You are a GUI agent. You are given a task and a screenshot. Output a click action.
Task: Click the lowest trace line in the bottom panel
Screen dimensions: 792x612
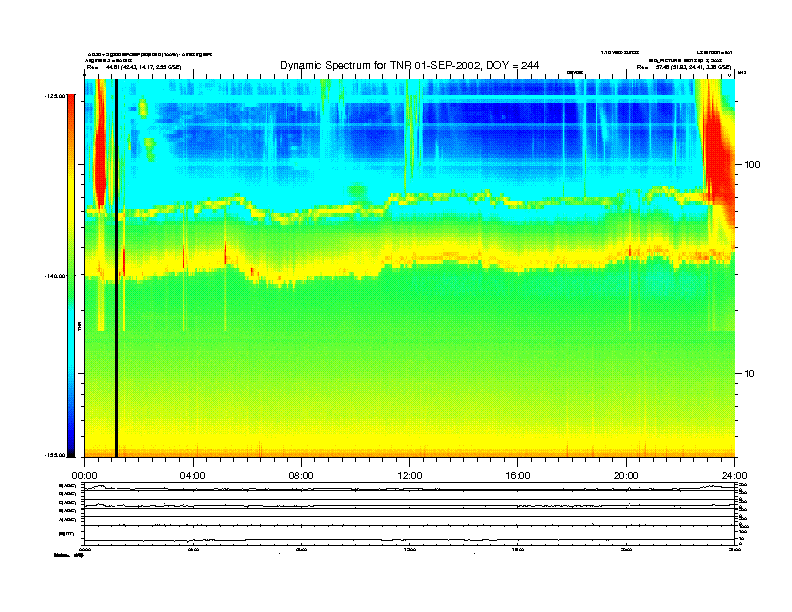pos(409,540)
